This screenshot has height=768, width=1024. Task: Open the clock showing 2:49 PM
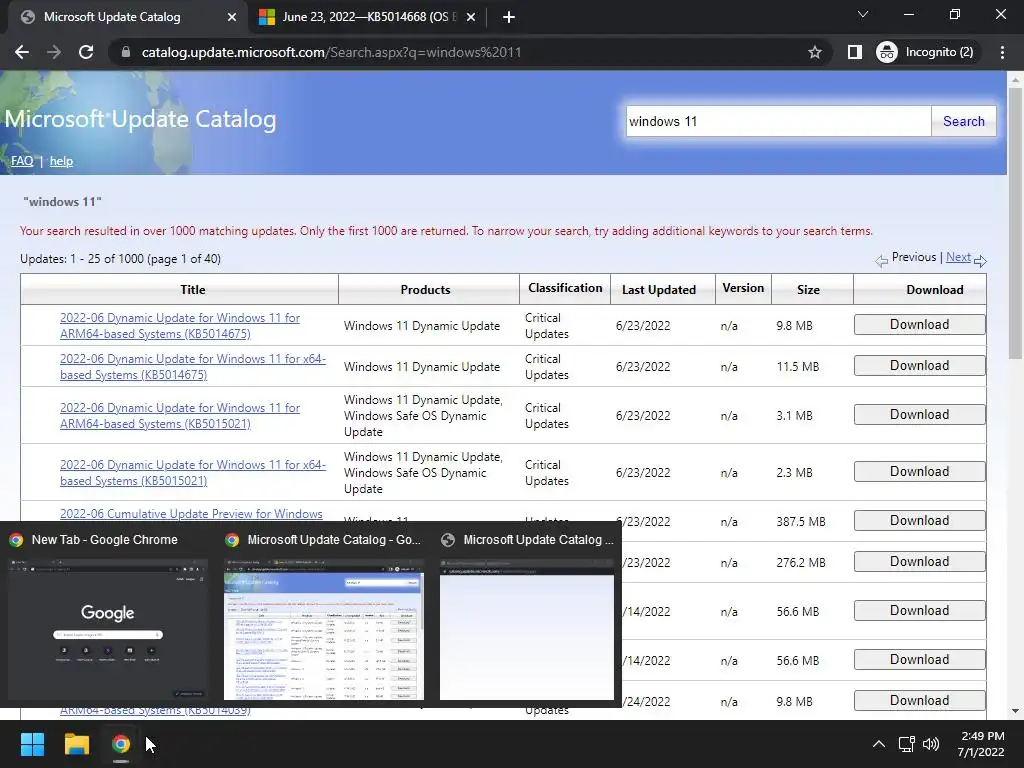pyautogui.click(x=981, y=744)
